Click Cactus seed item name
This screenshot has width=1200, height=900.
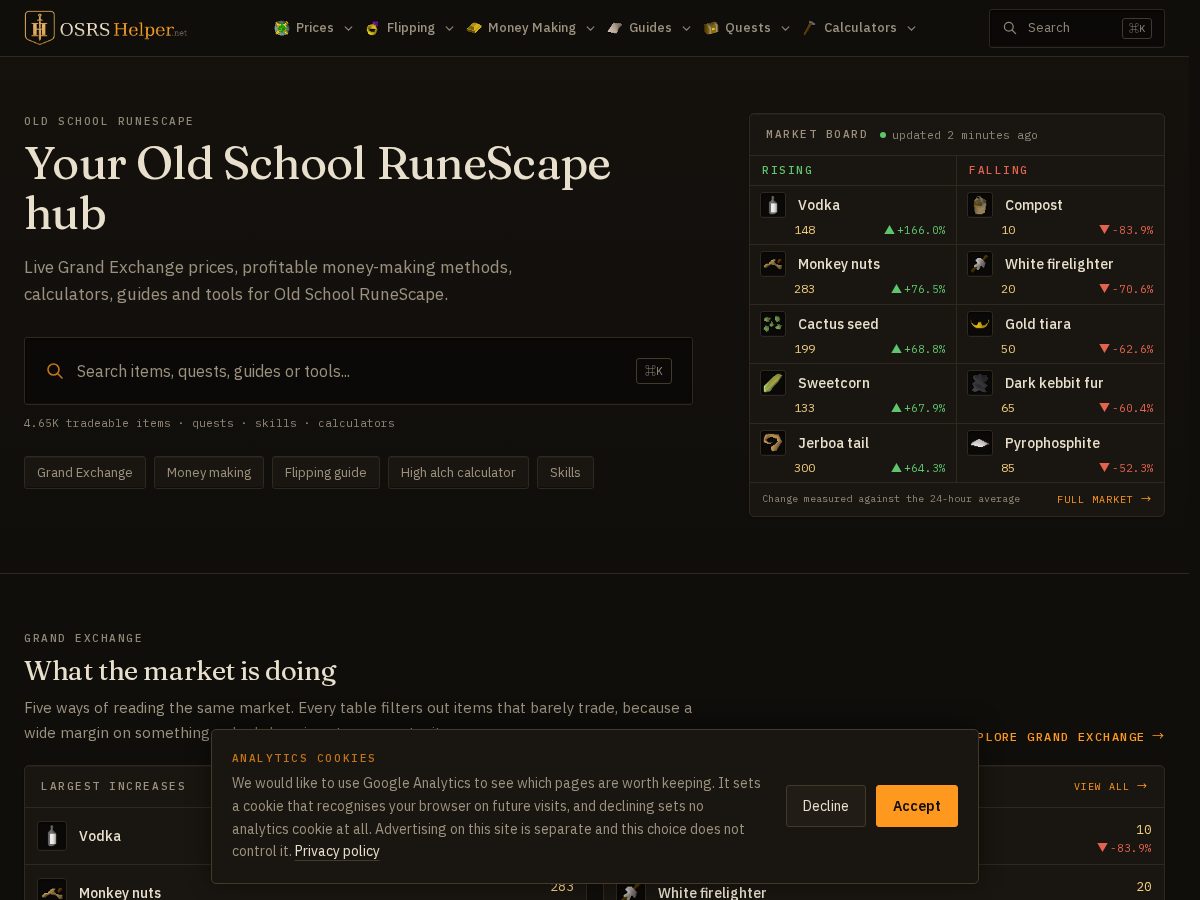pyautogui.click(x=838, y=324)
